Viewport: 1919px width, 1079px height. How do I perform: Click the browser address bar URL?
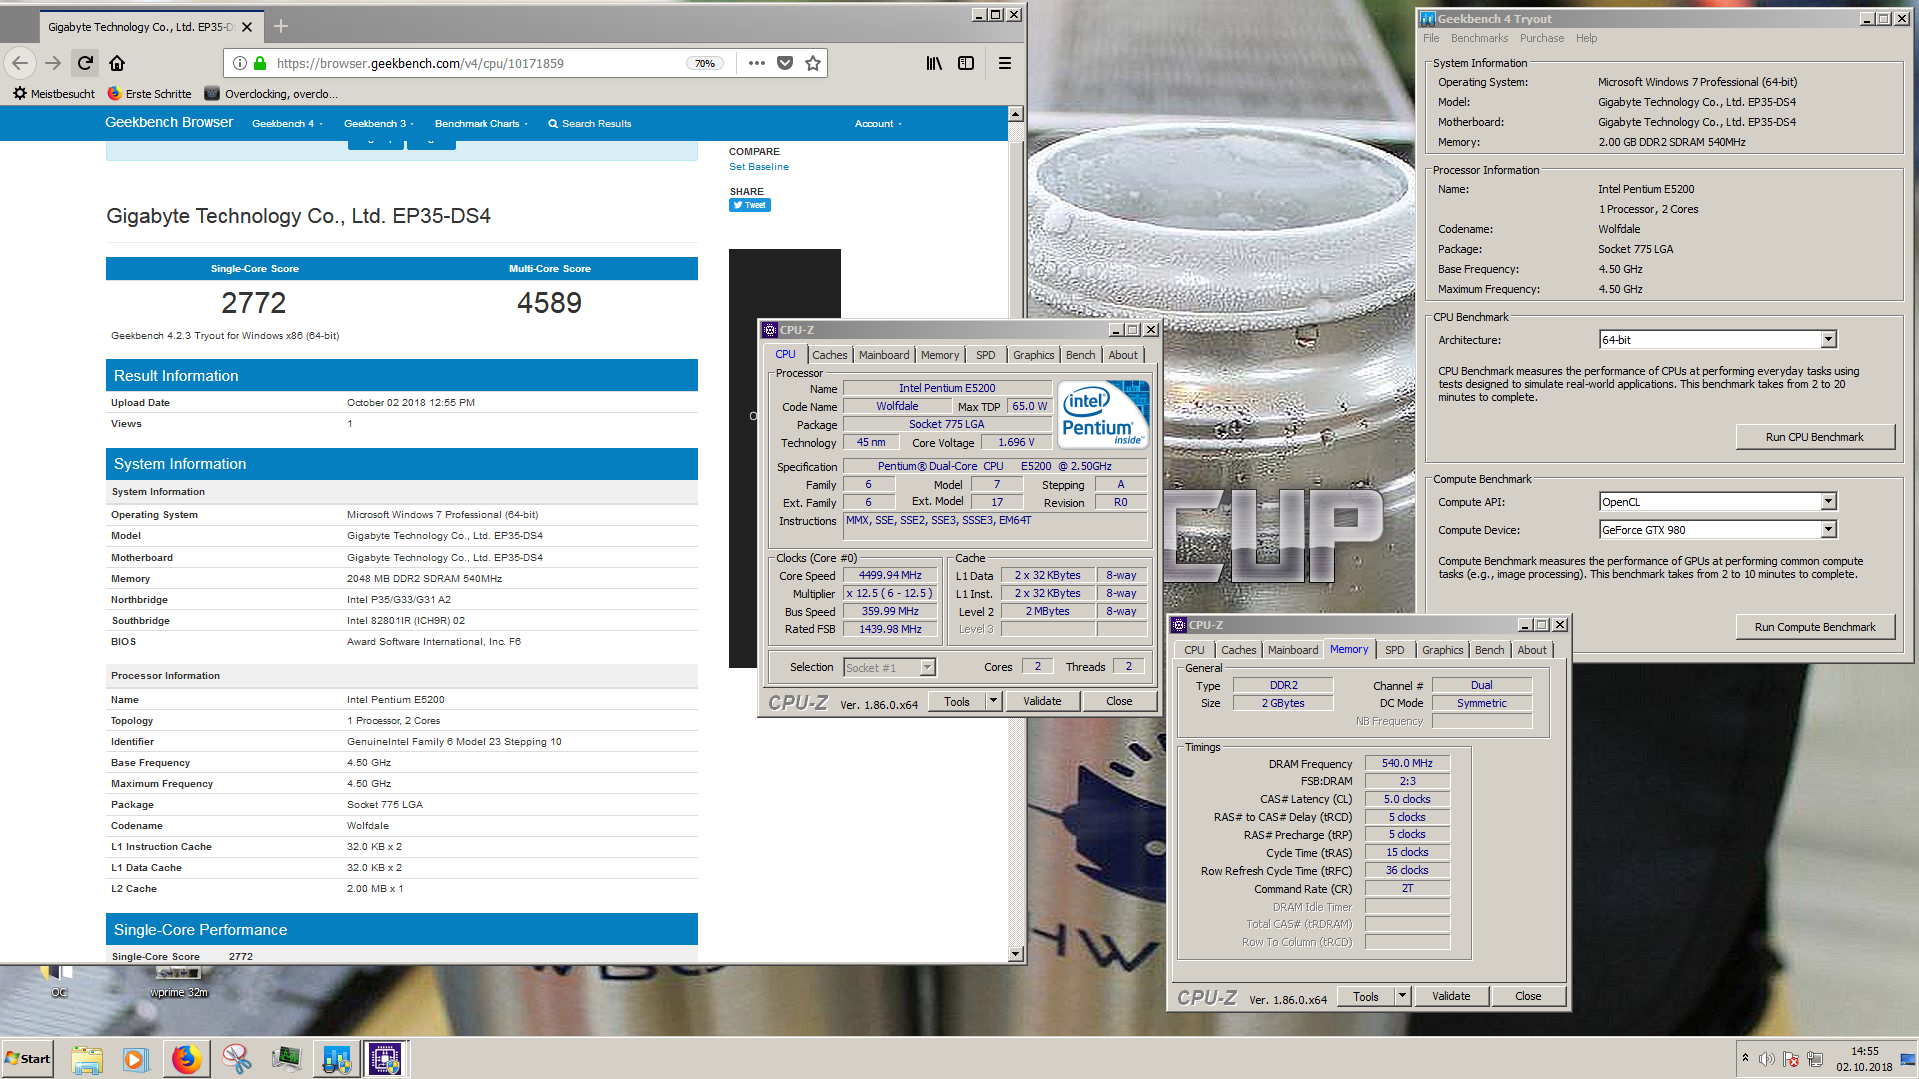click(420, 63)
